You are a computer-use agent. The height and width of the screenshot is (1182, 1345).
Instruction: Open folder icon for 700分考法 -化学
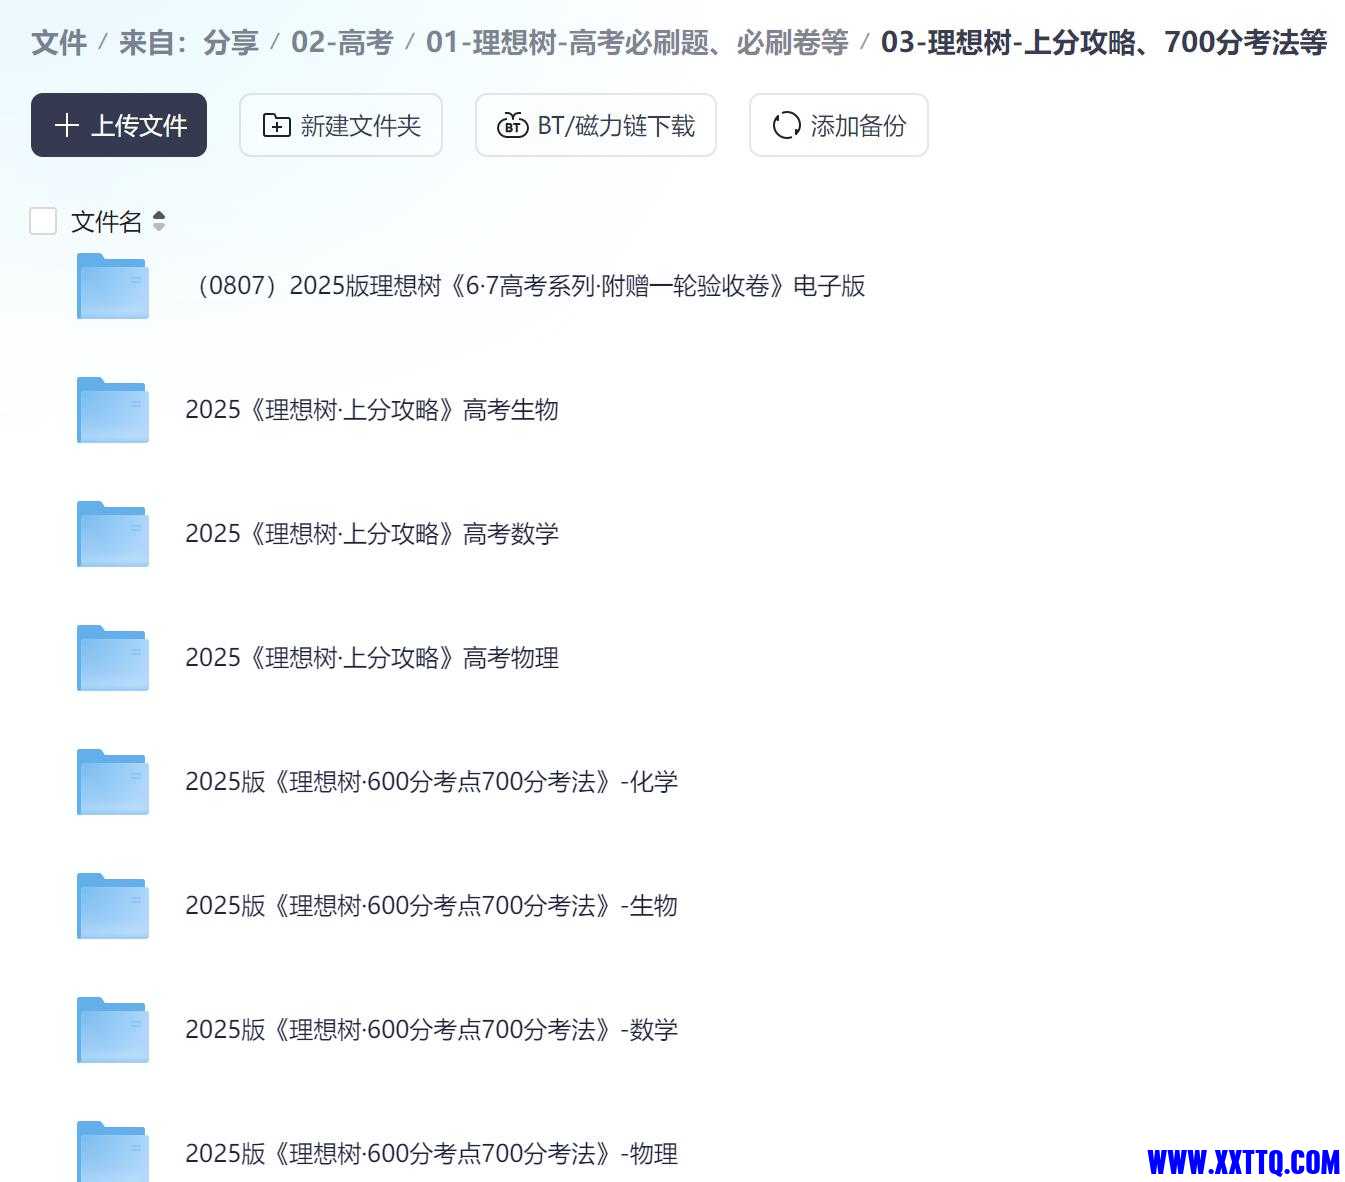tap(113, 782)
